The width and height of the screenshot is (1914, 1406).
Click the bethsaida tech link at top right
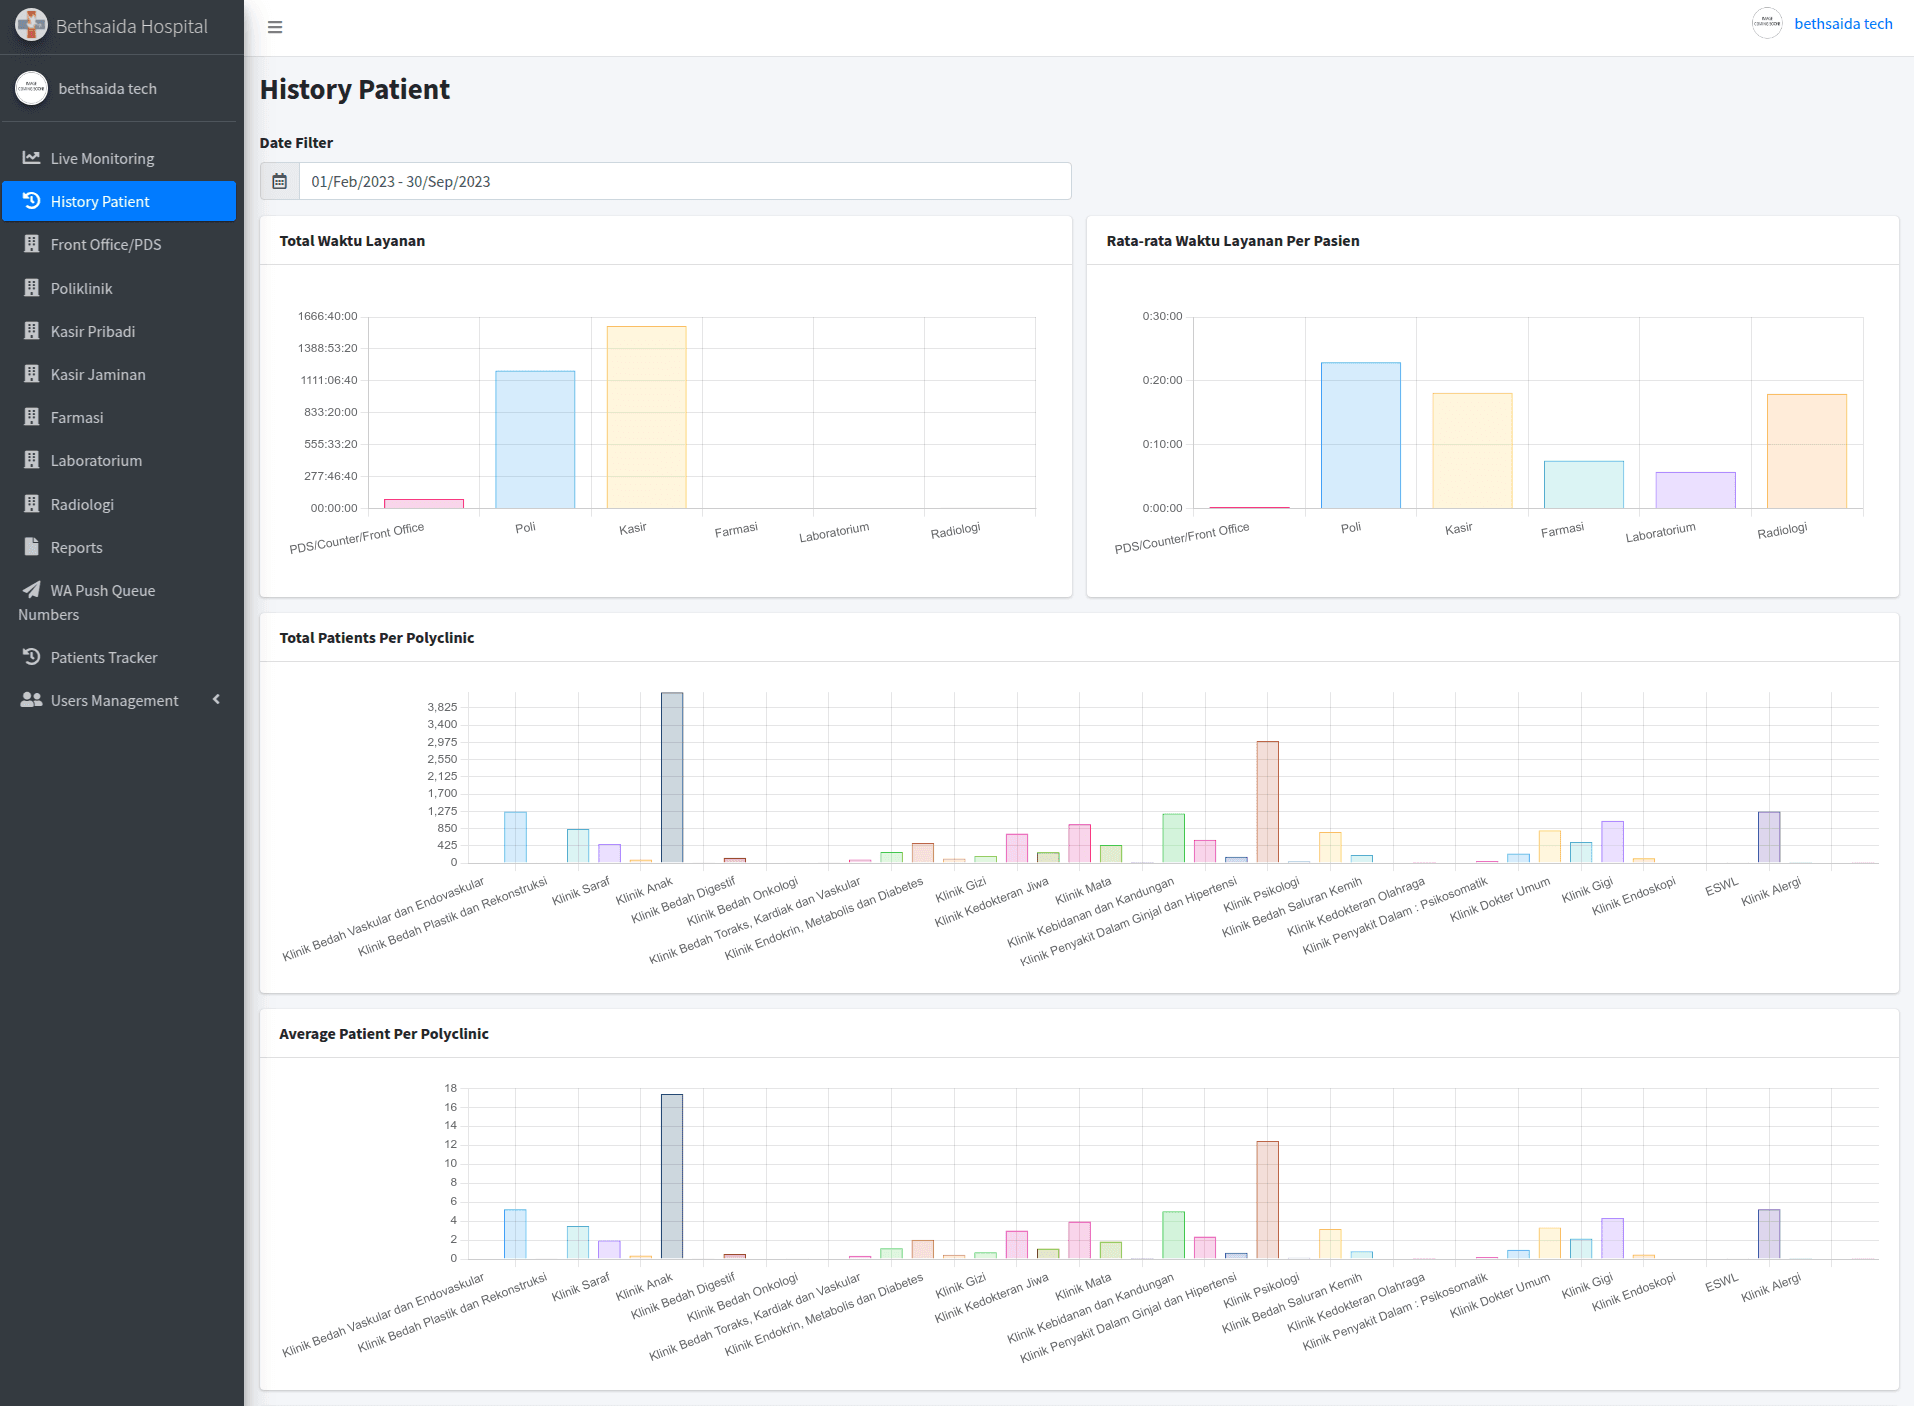point(1843,24)
